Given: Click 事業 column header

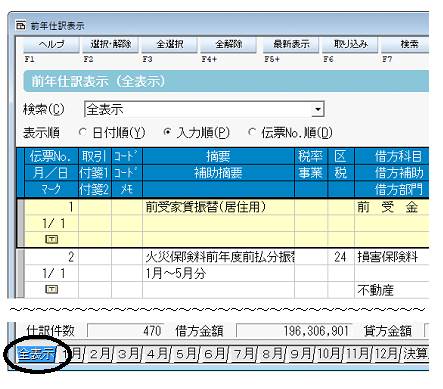Looking at the screenshot, I should [x=311, y=173].
